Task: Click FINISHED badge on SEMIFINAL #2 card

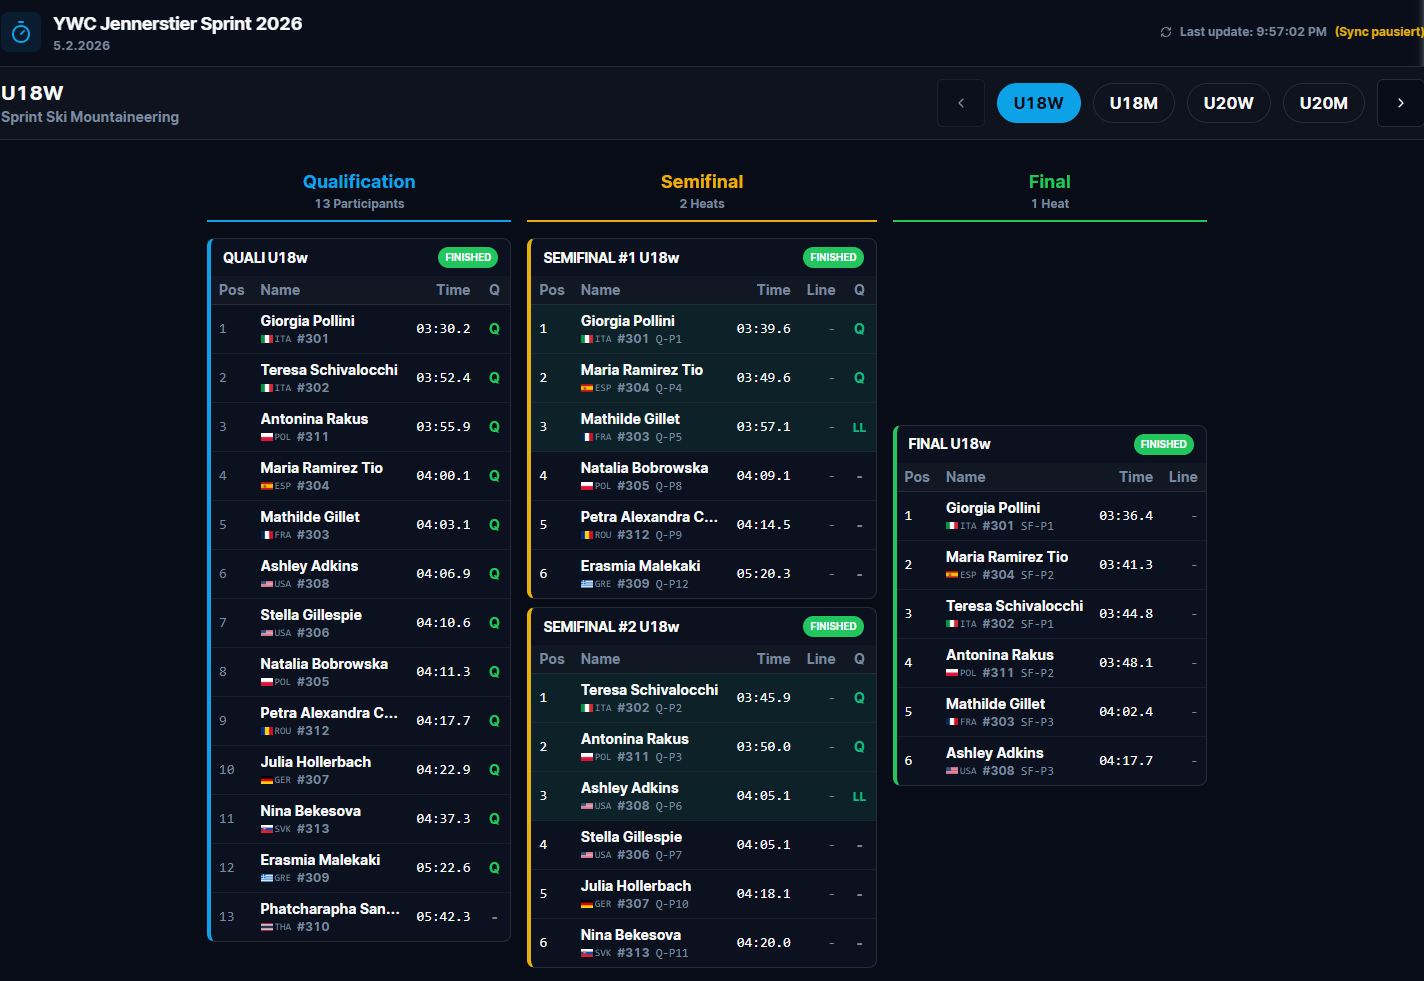Action: (x=833, y=626)
